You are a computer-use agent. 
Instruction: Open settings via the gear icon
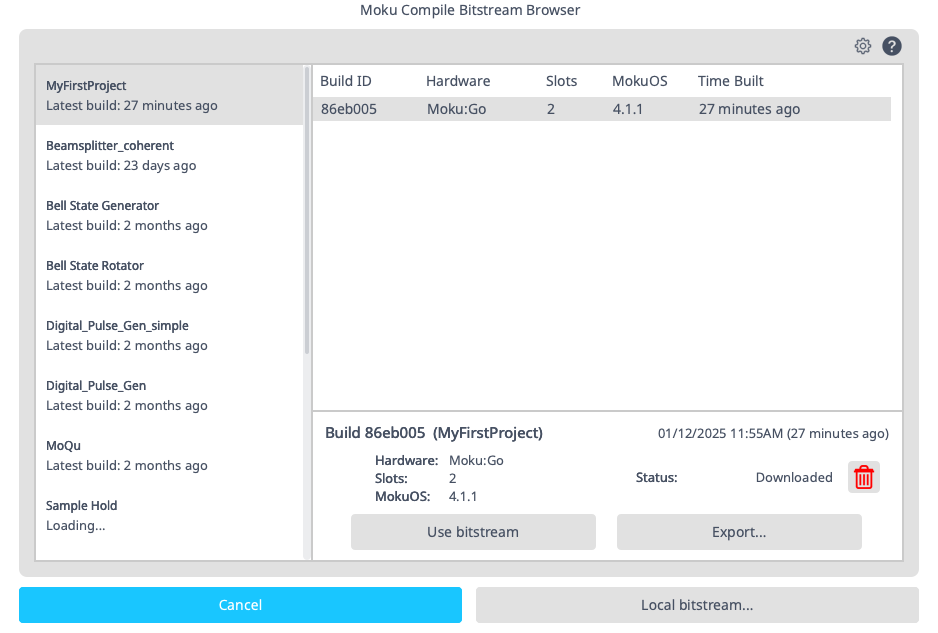pyautogui.click(x=863, y=46)
